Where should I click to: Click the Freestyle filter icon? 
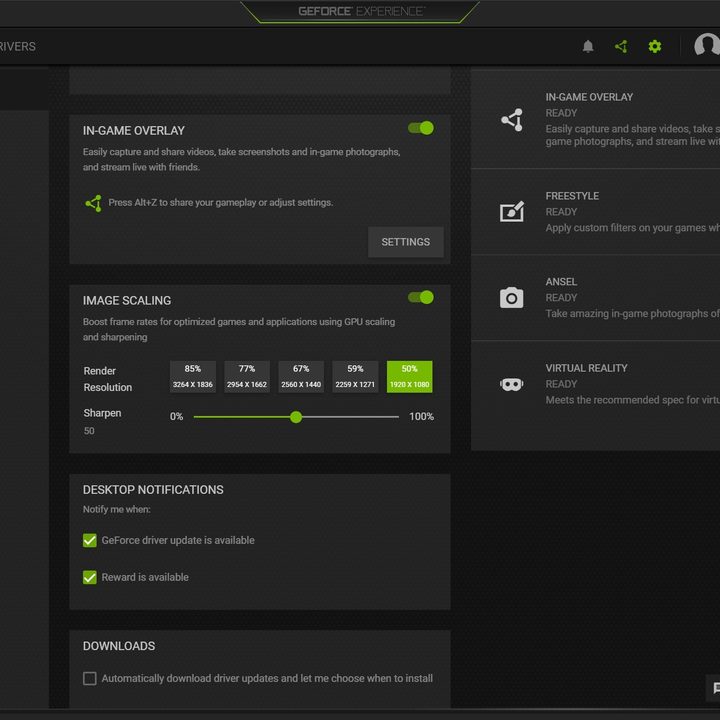click(x=512, y=211)
